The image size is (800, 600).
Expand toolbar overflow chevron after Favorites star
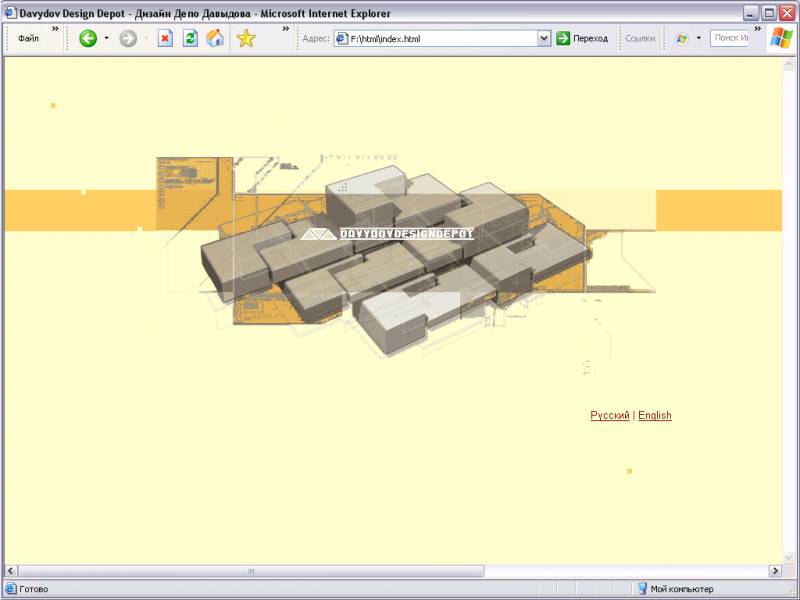click(x=286, y=29)
